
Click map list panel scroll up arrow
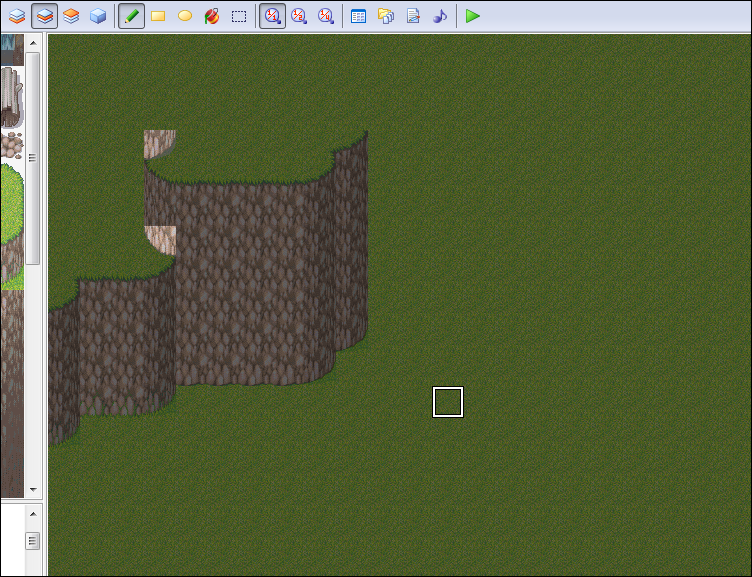pyautogui.click(x=33, y=514)
